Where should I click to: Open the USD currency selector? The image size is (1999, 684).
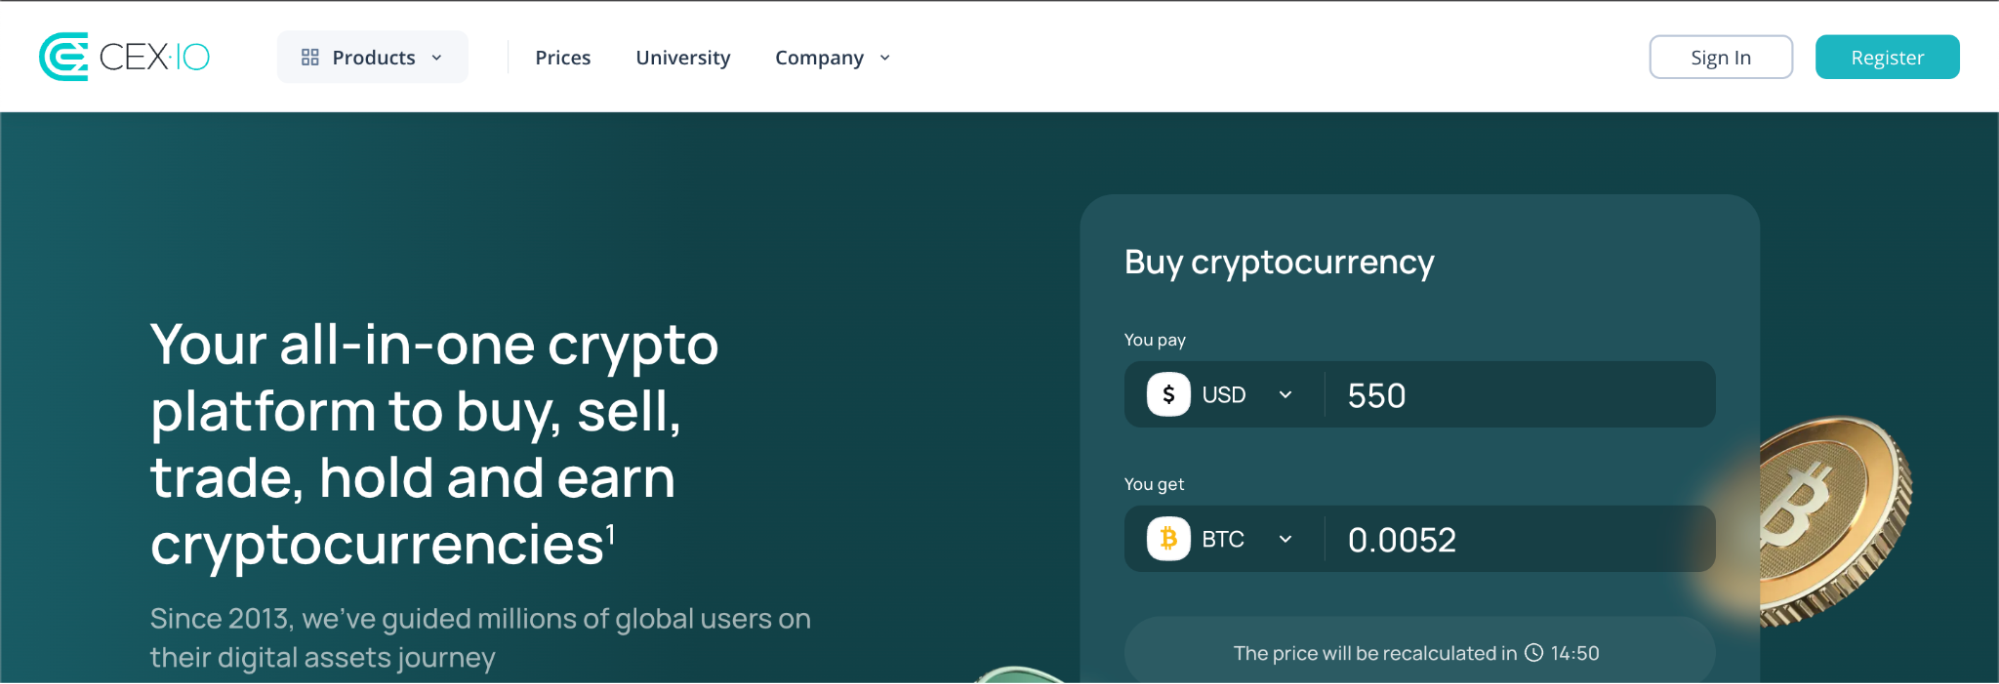click(1286, 394)
